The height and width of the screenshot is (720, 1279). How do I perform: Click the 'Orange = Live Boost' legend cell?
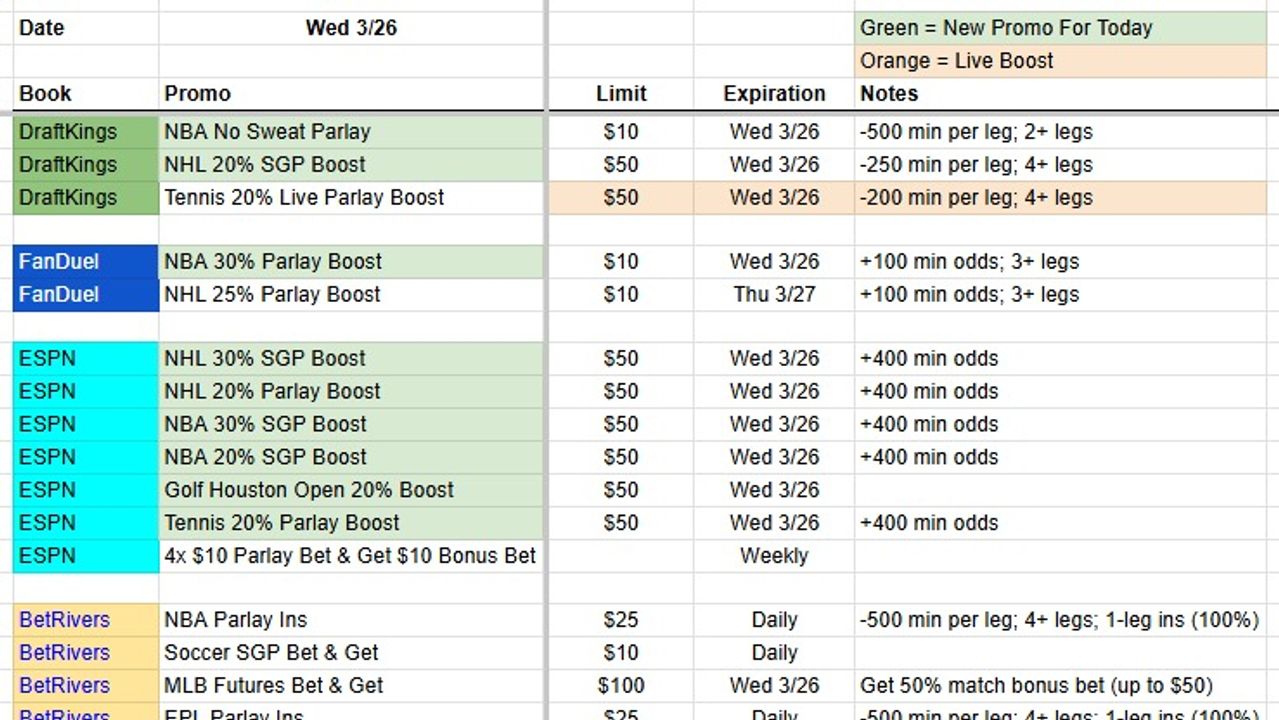[x=1061, y=61]
